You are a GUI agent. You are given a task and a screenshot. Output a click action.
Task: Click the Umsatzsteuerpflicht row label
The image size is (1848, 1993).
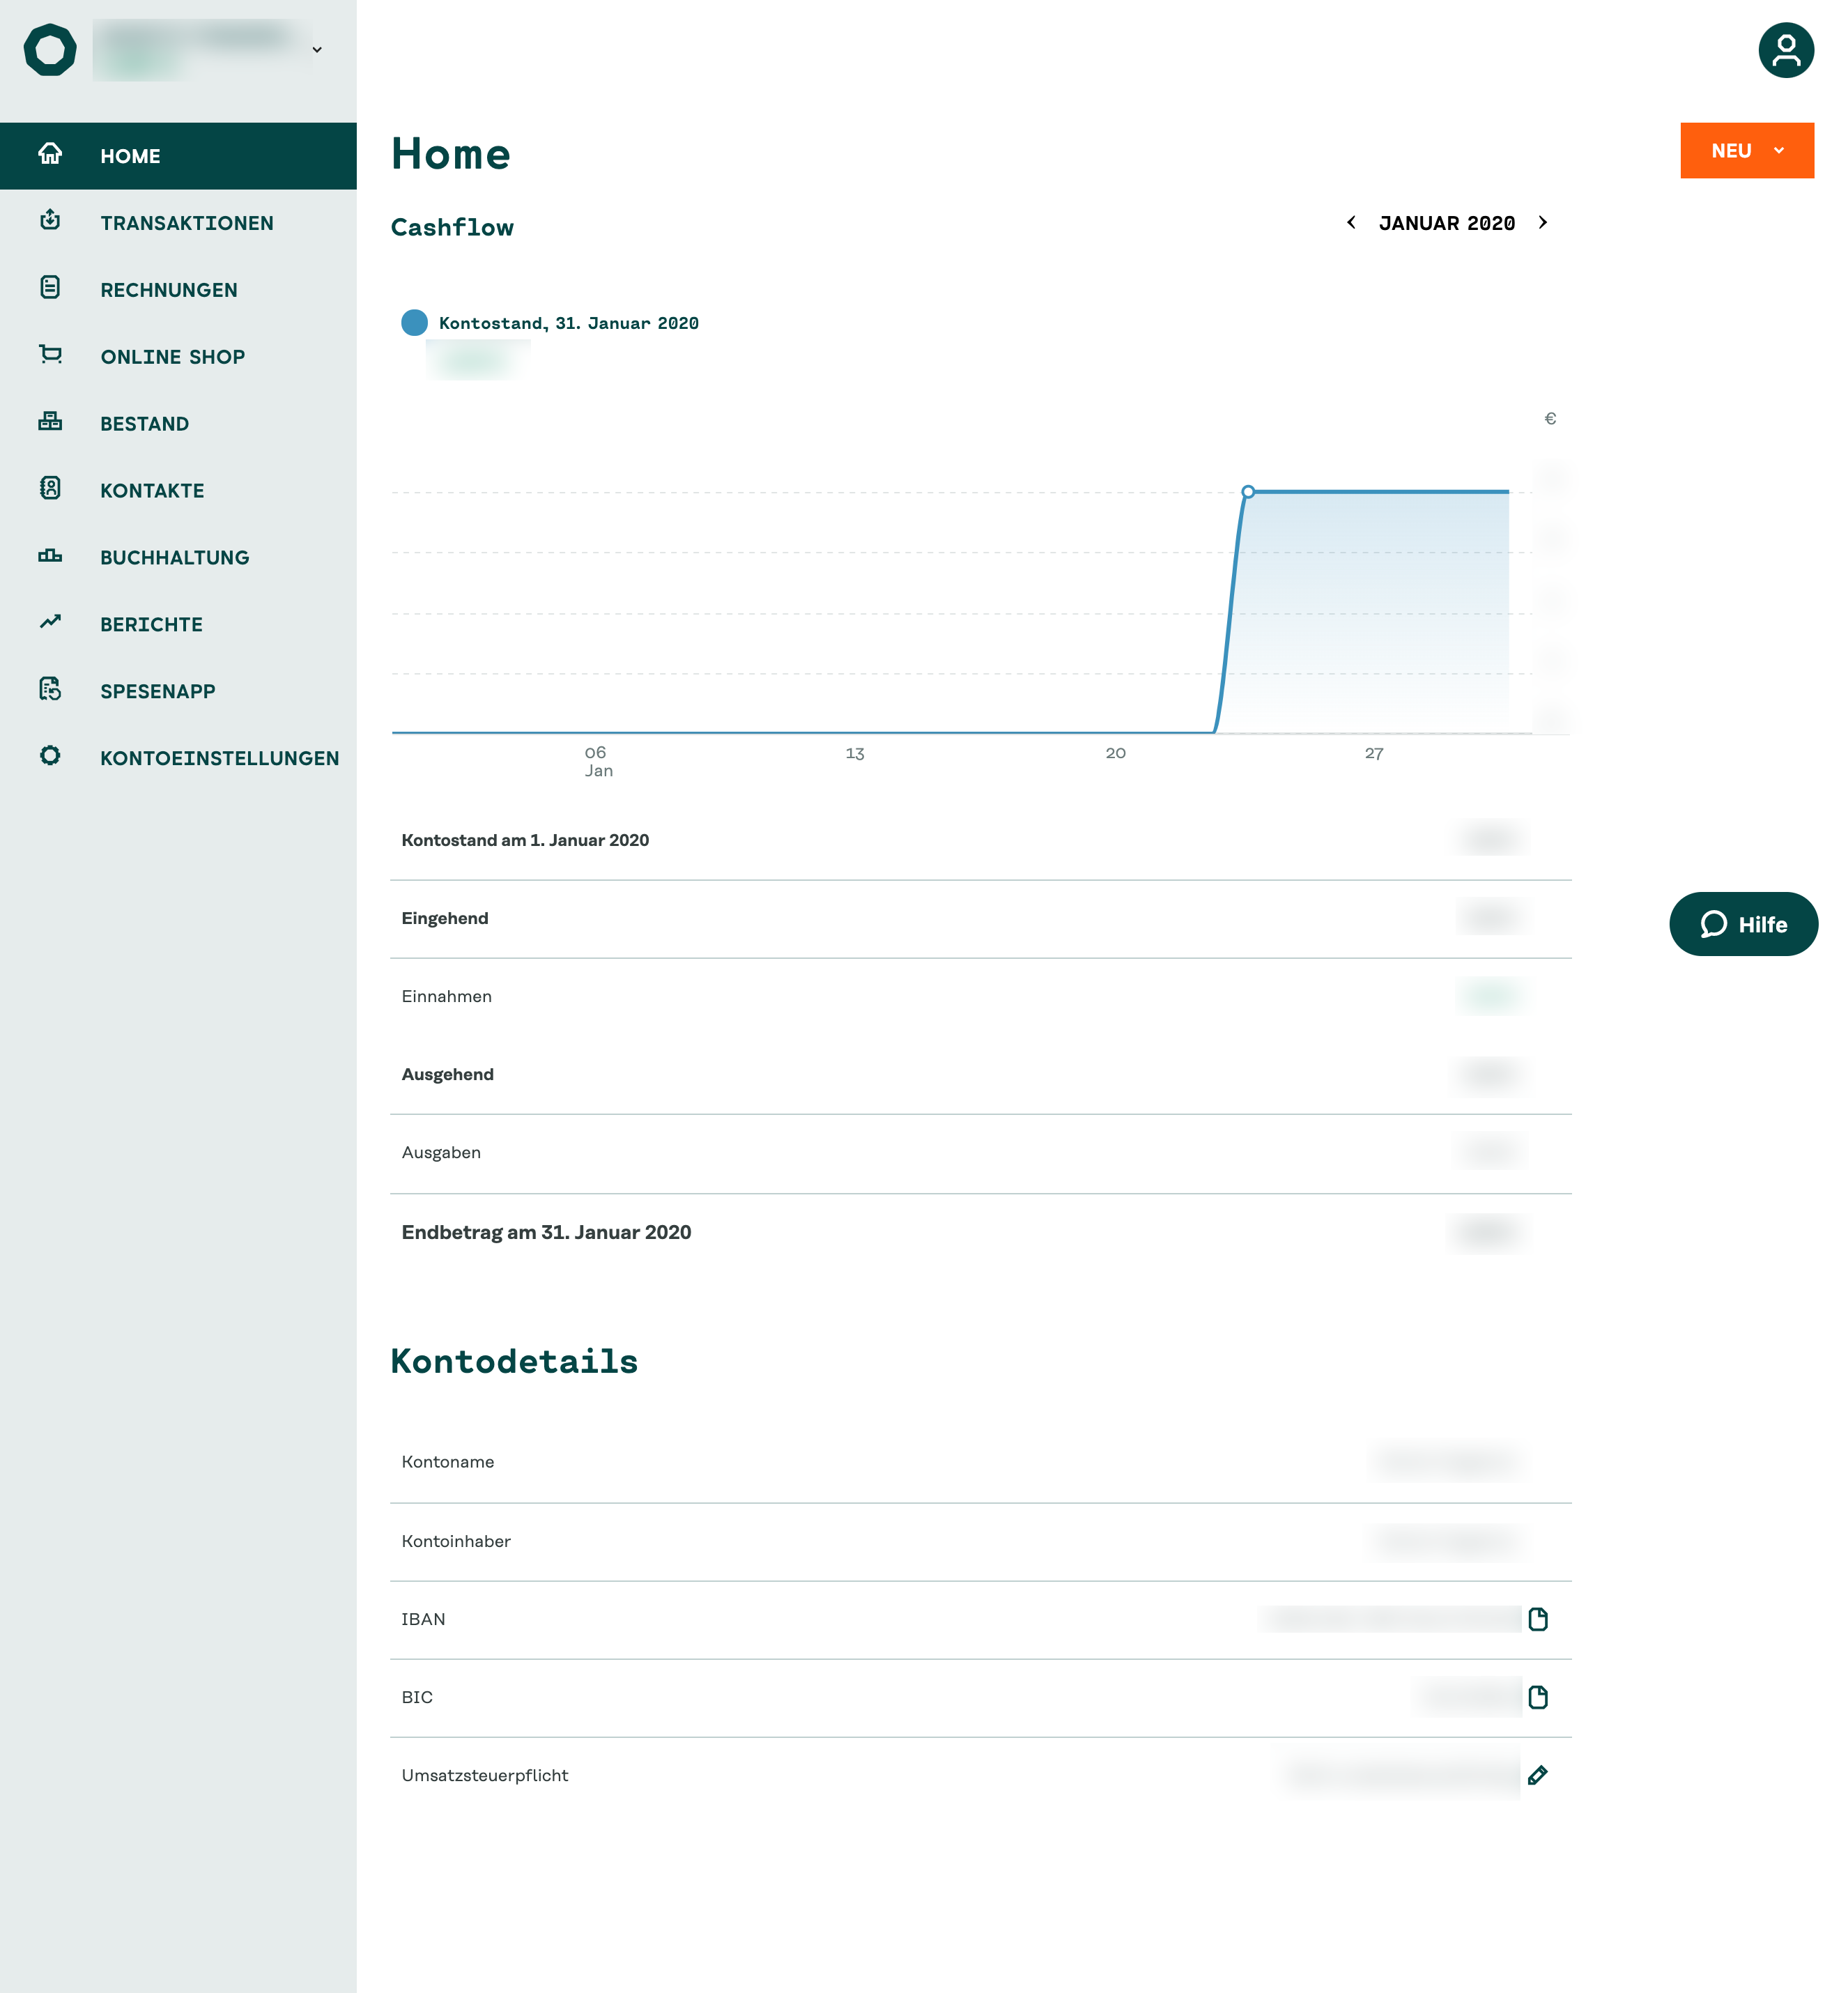485,1775
